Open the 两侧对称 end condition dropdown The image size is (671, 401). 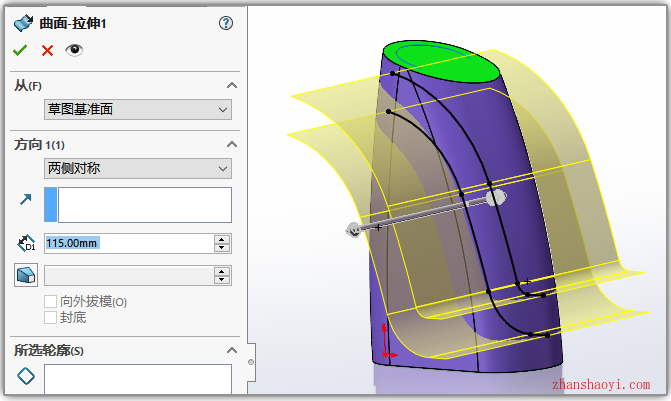(138, 169)
